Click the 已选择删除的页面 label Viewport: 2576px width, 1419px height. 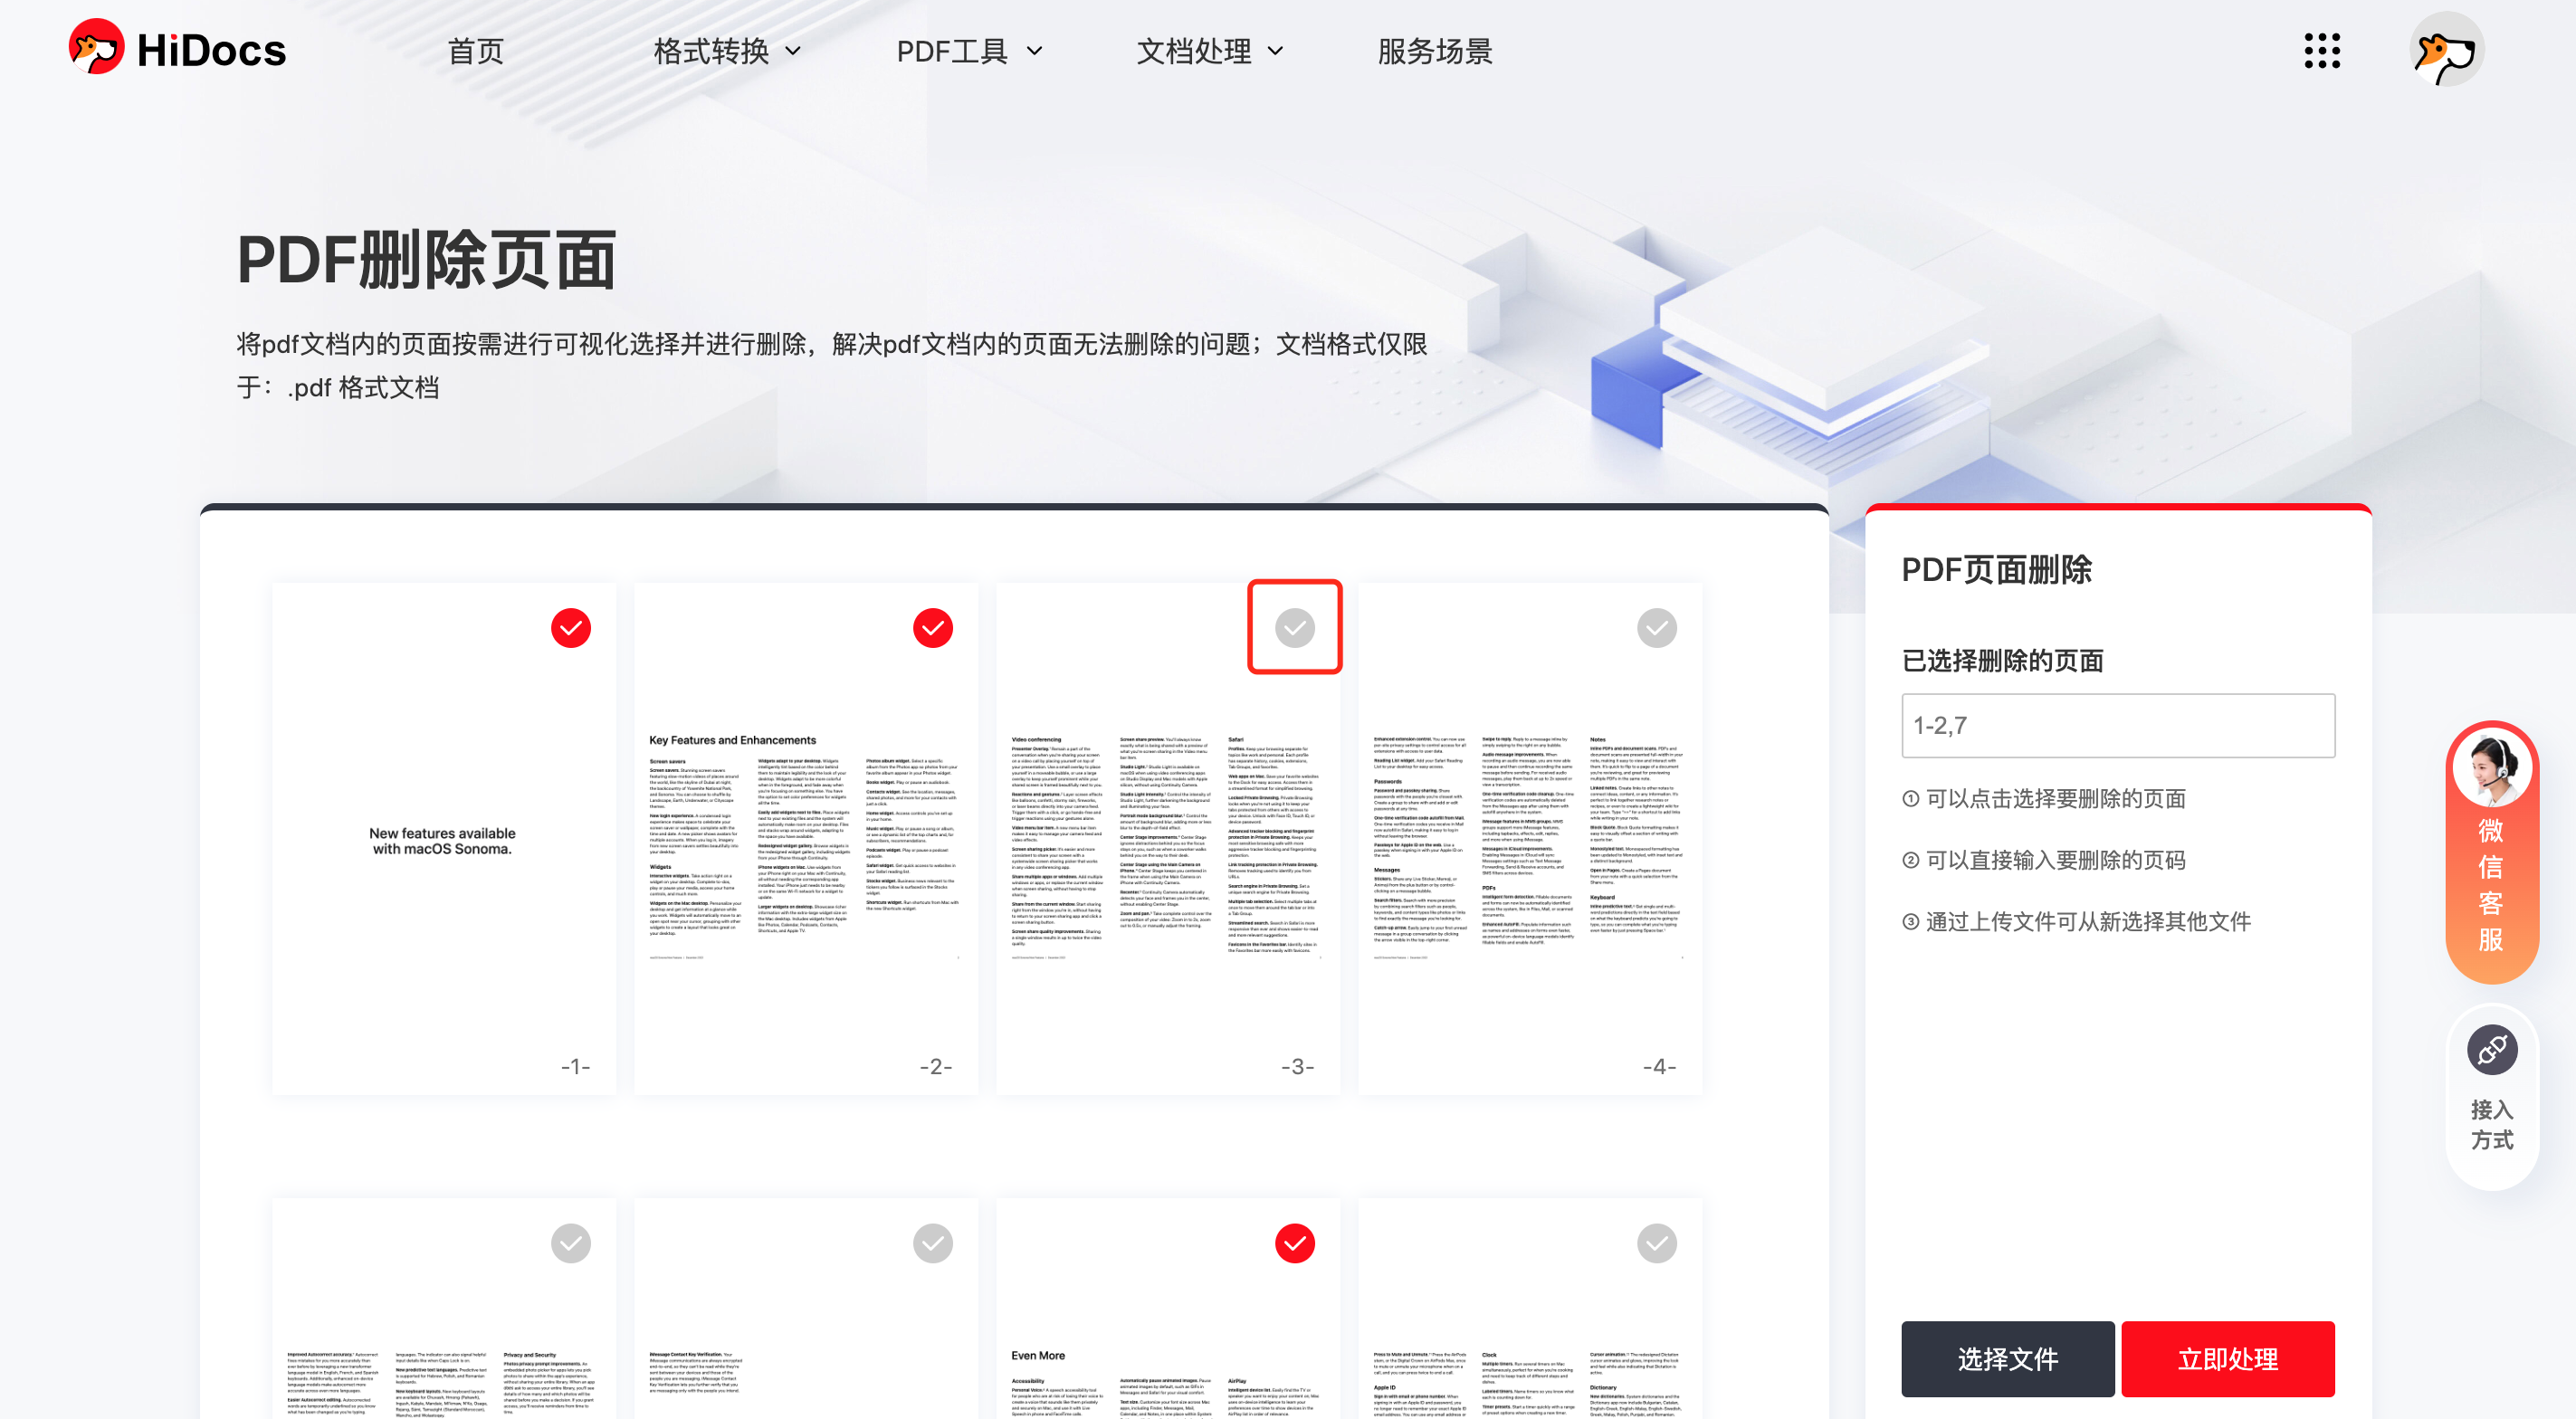click(2002, 660)
